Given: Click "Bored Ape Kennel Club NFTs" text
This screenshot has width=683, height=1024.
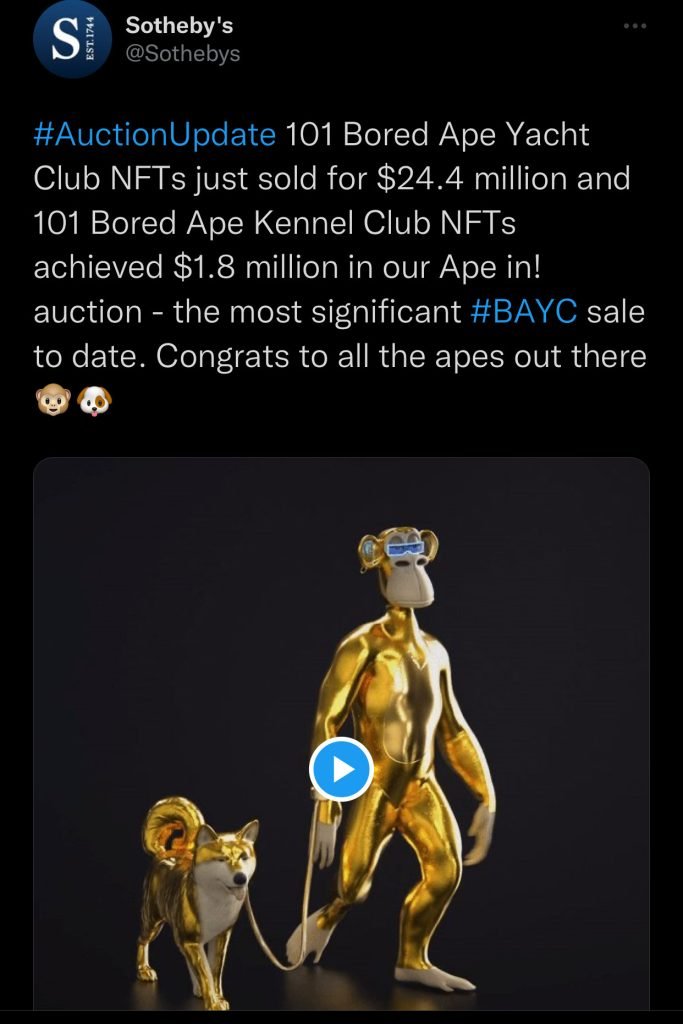Looking at the screenshot, I should [304, 223].
